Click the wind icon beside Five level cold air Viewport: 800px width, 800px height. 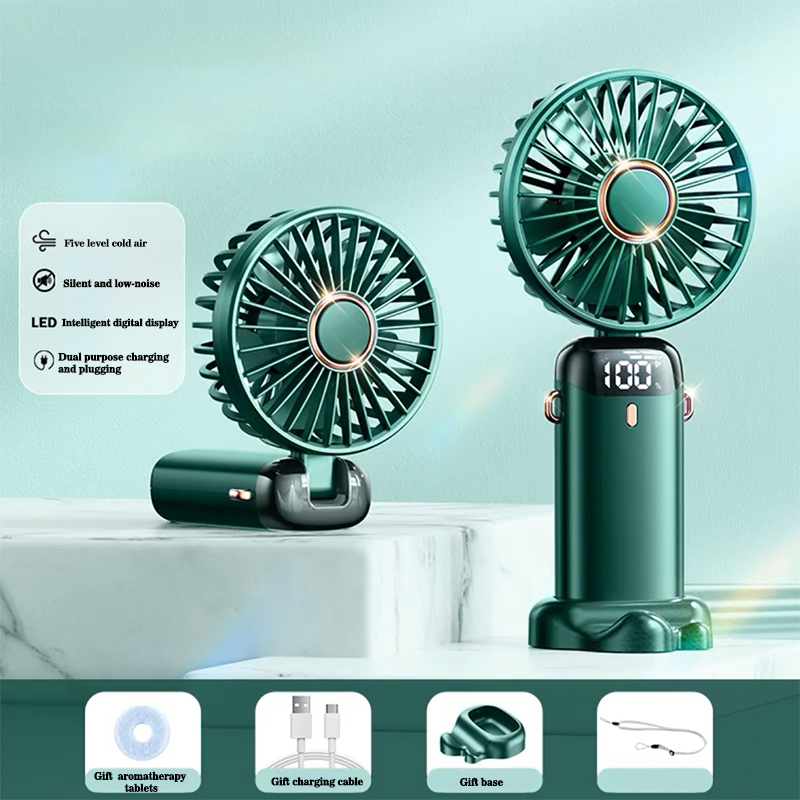(x=44, y=240)
